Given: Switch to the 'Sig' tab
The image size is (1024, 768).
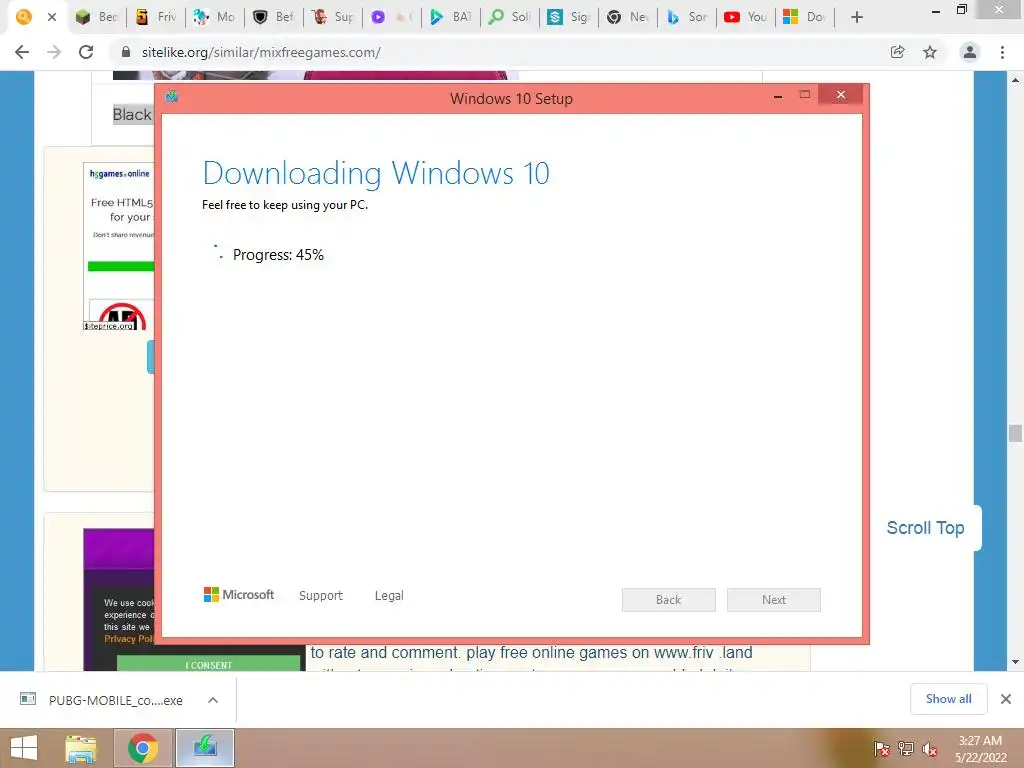Looking at the screenshot, I should point(569,17).
